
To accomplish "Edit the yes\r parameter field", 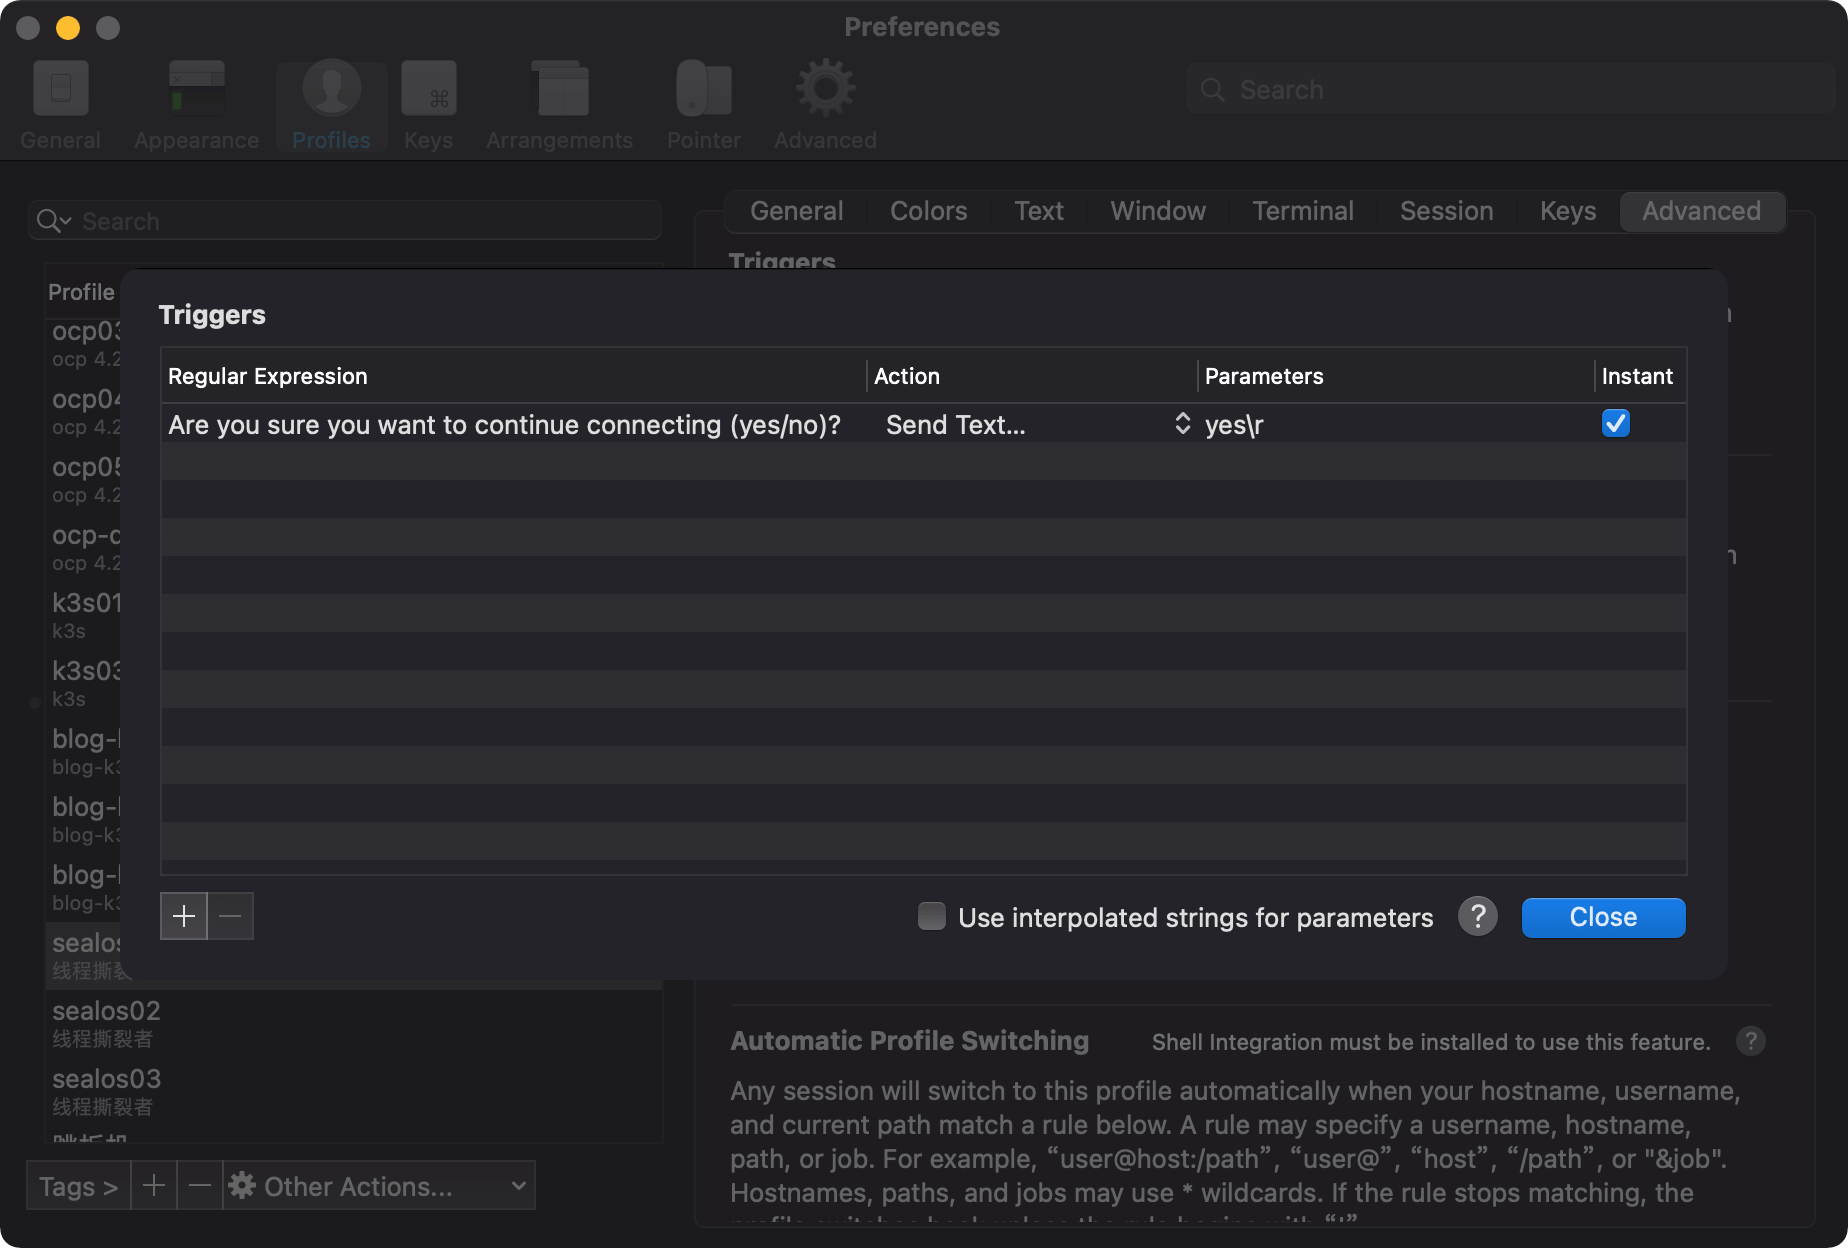I will [1390, 425].
